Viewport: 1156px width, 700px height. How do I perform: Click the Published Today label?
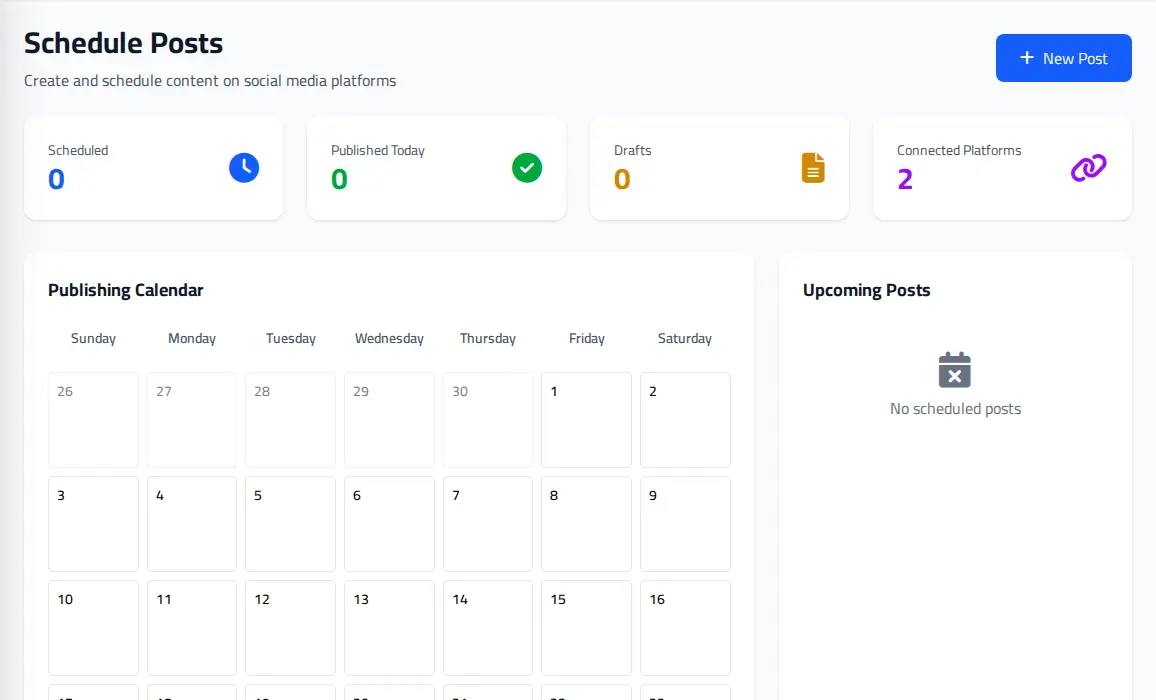(x=377, y=150)
